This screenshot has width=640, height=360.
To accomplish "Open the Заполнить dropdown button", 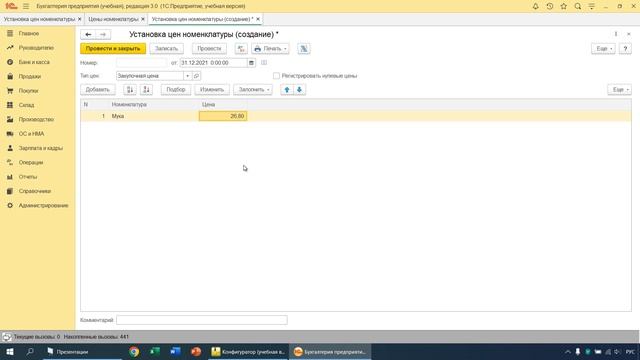I will (253, 89).
